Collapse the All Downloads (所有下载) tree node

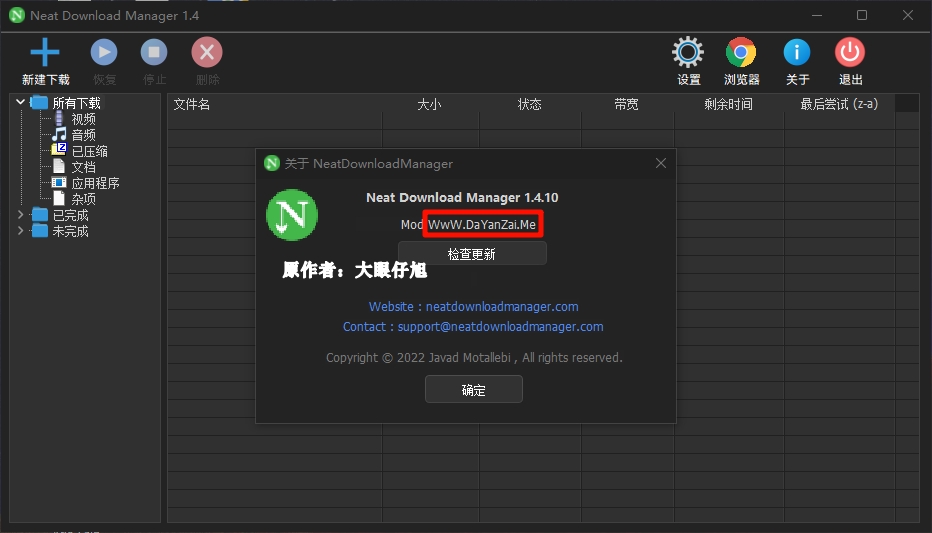pyautogui.click(x=20, y=102)
